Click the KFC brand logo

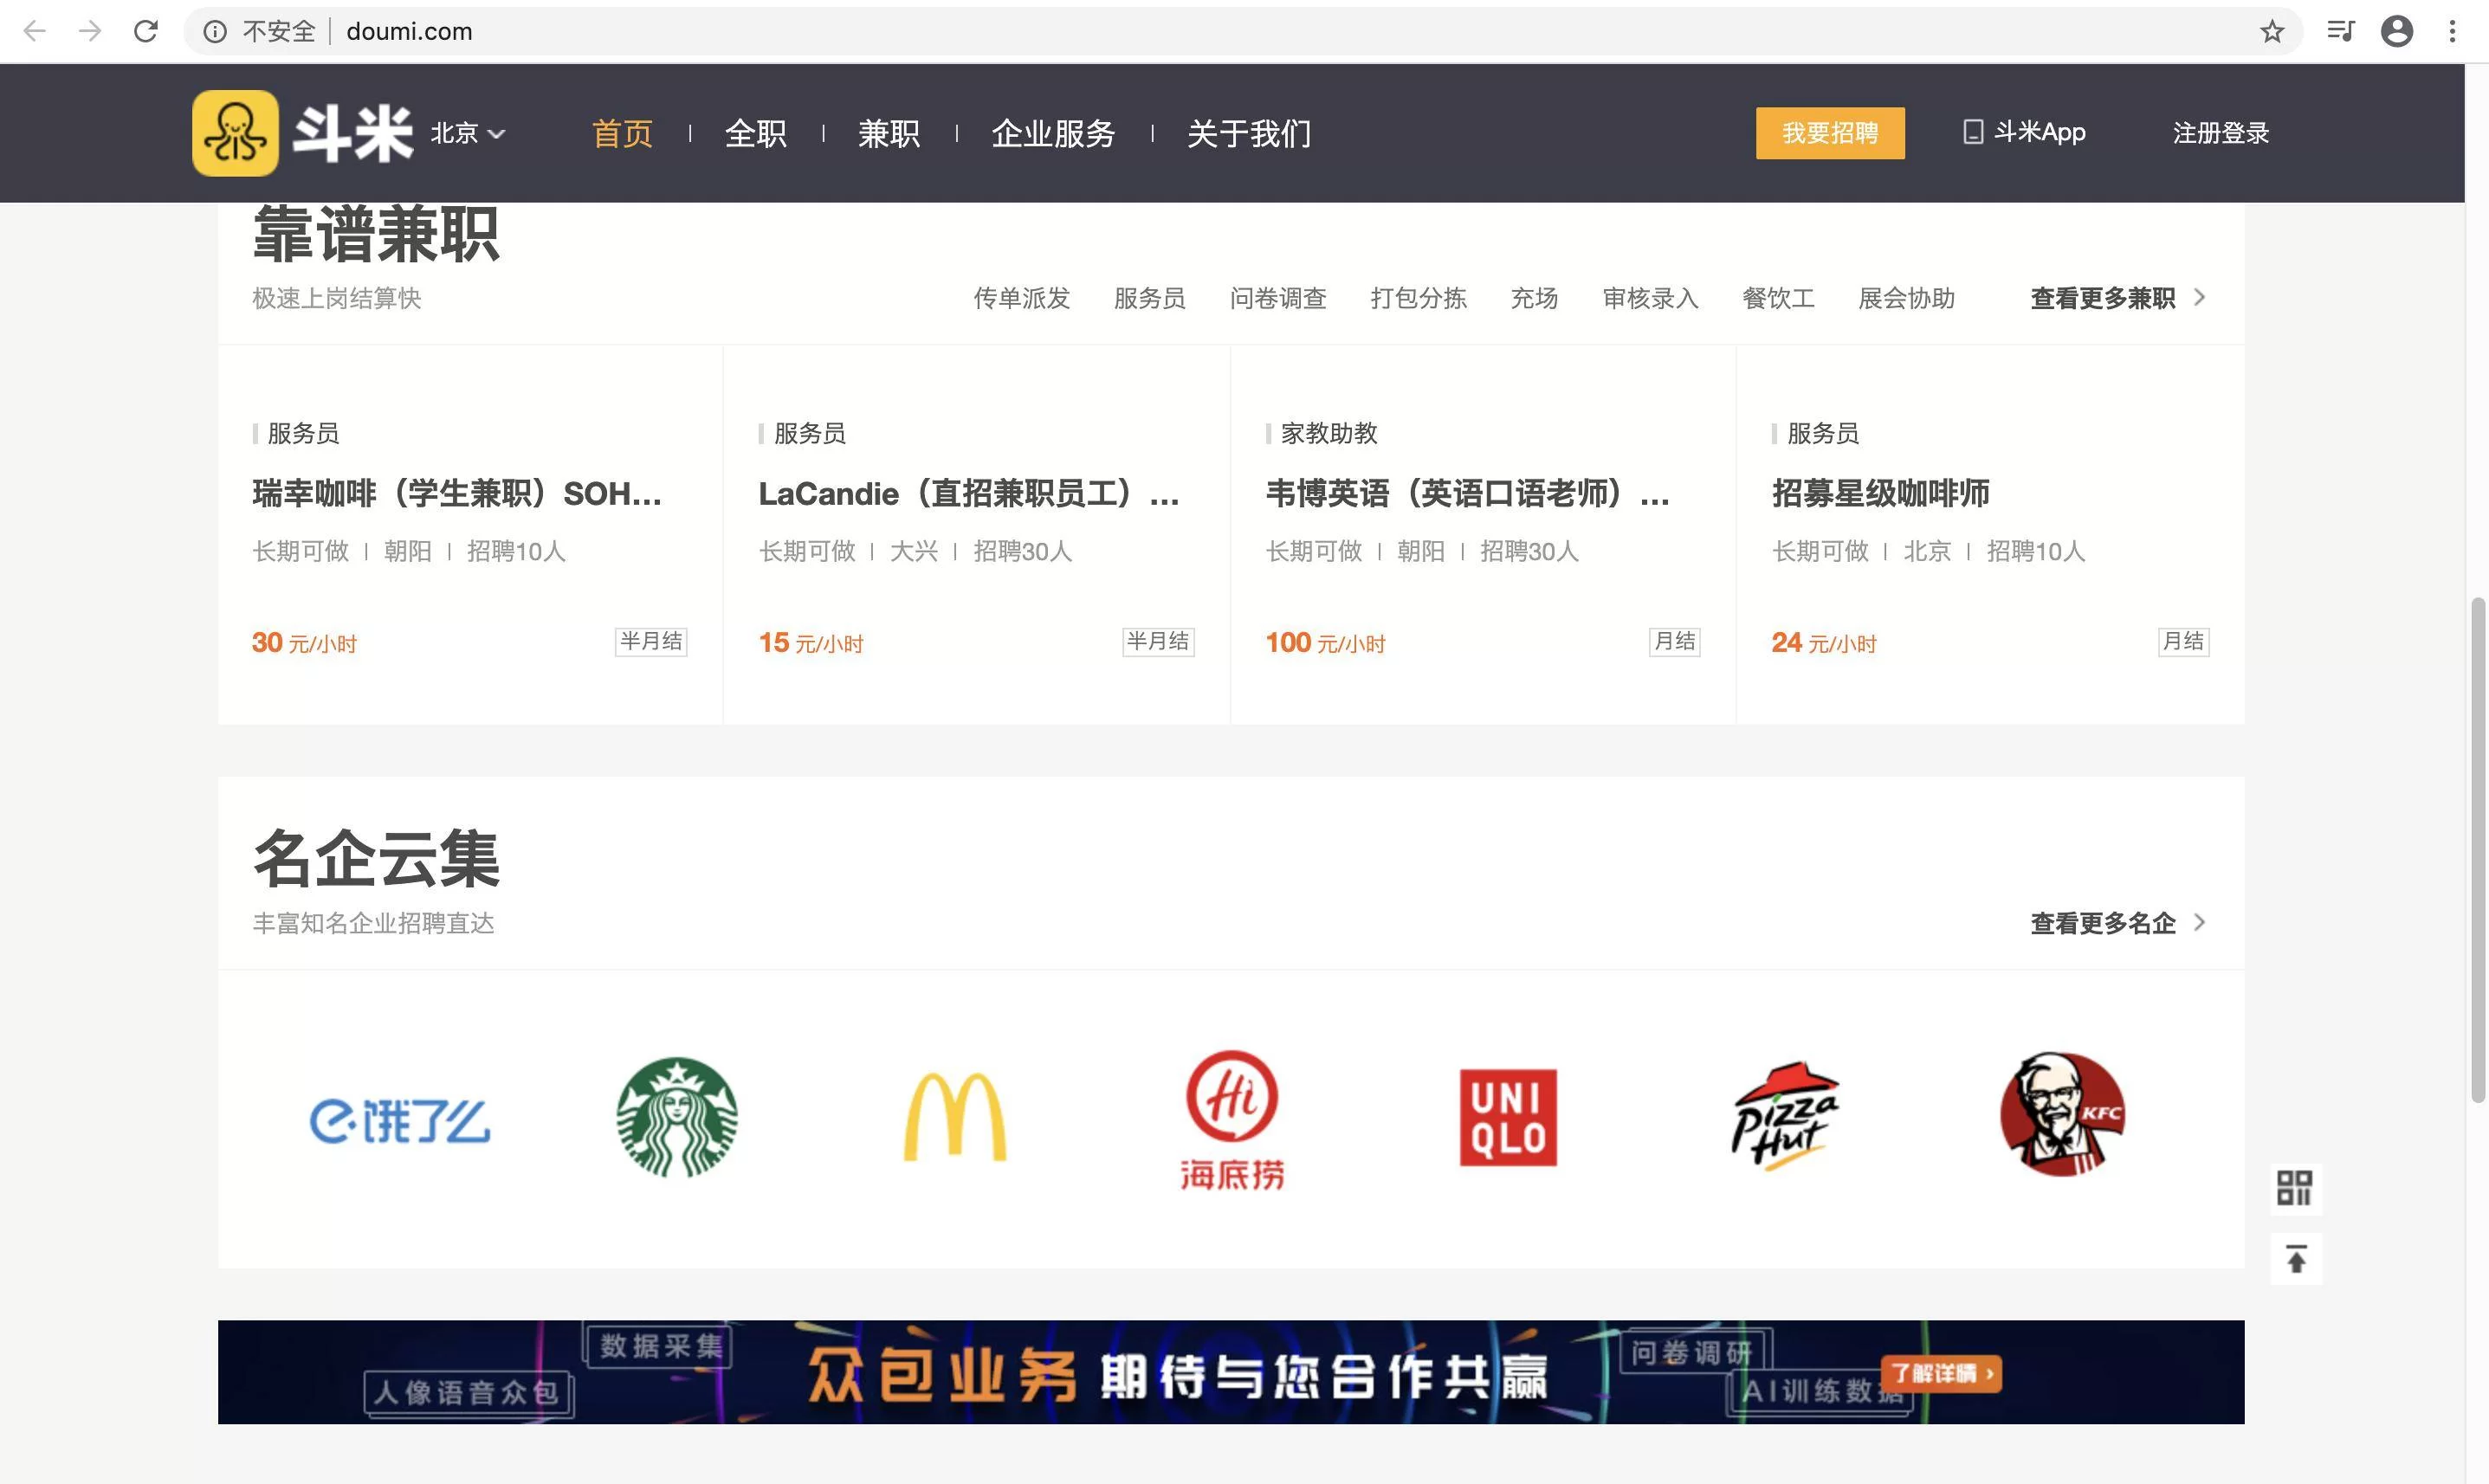(2062, 1114)
